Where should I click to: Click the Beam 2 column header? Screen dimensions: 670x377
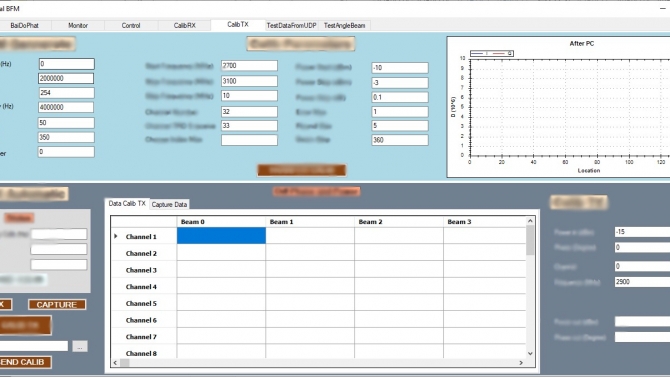pos(399,221)
